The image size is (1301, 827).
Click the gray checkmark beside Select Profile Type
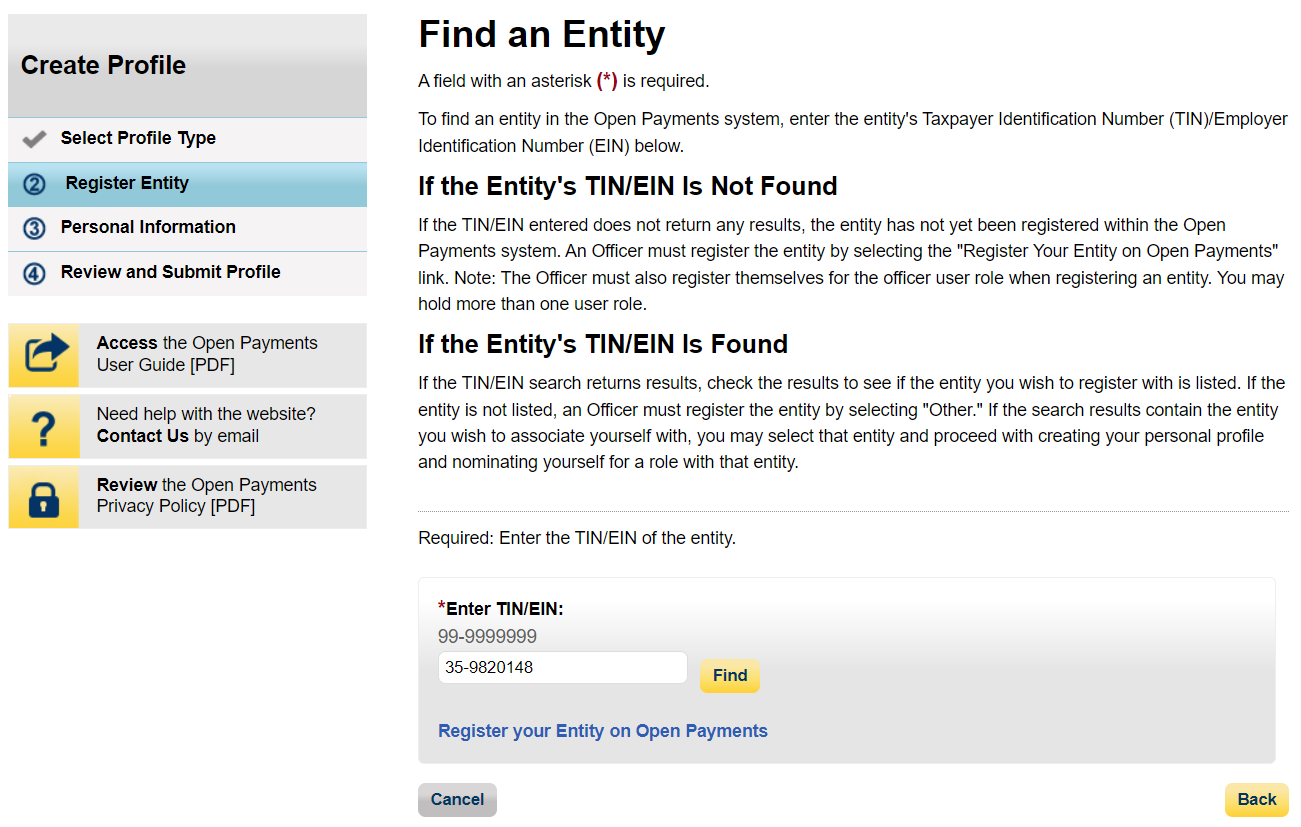click(34, 139)
